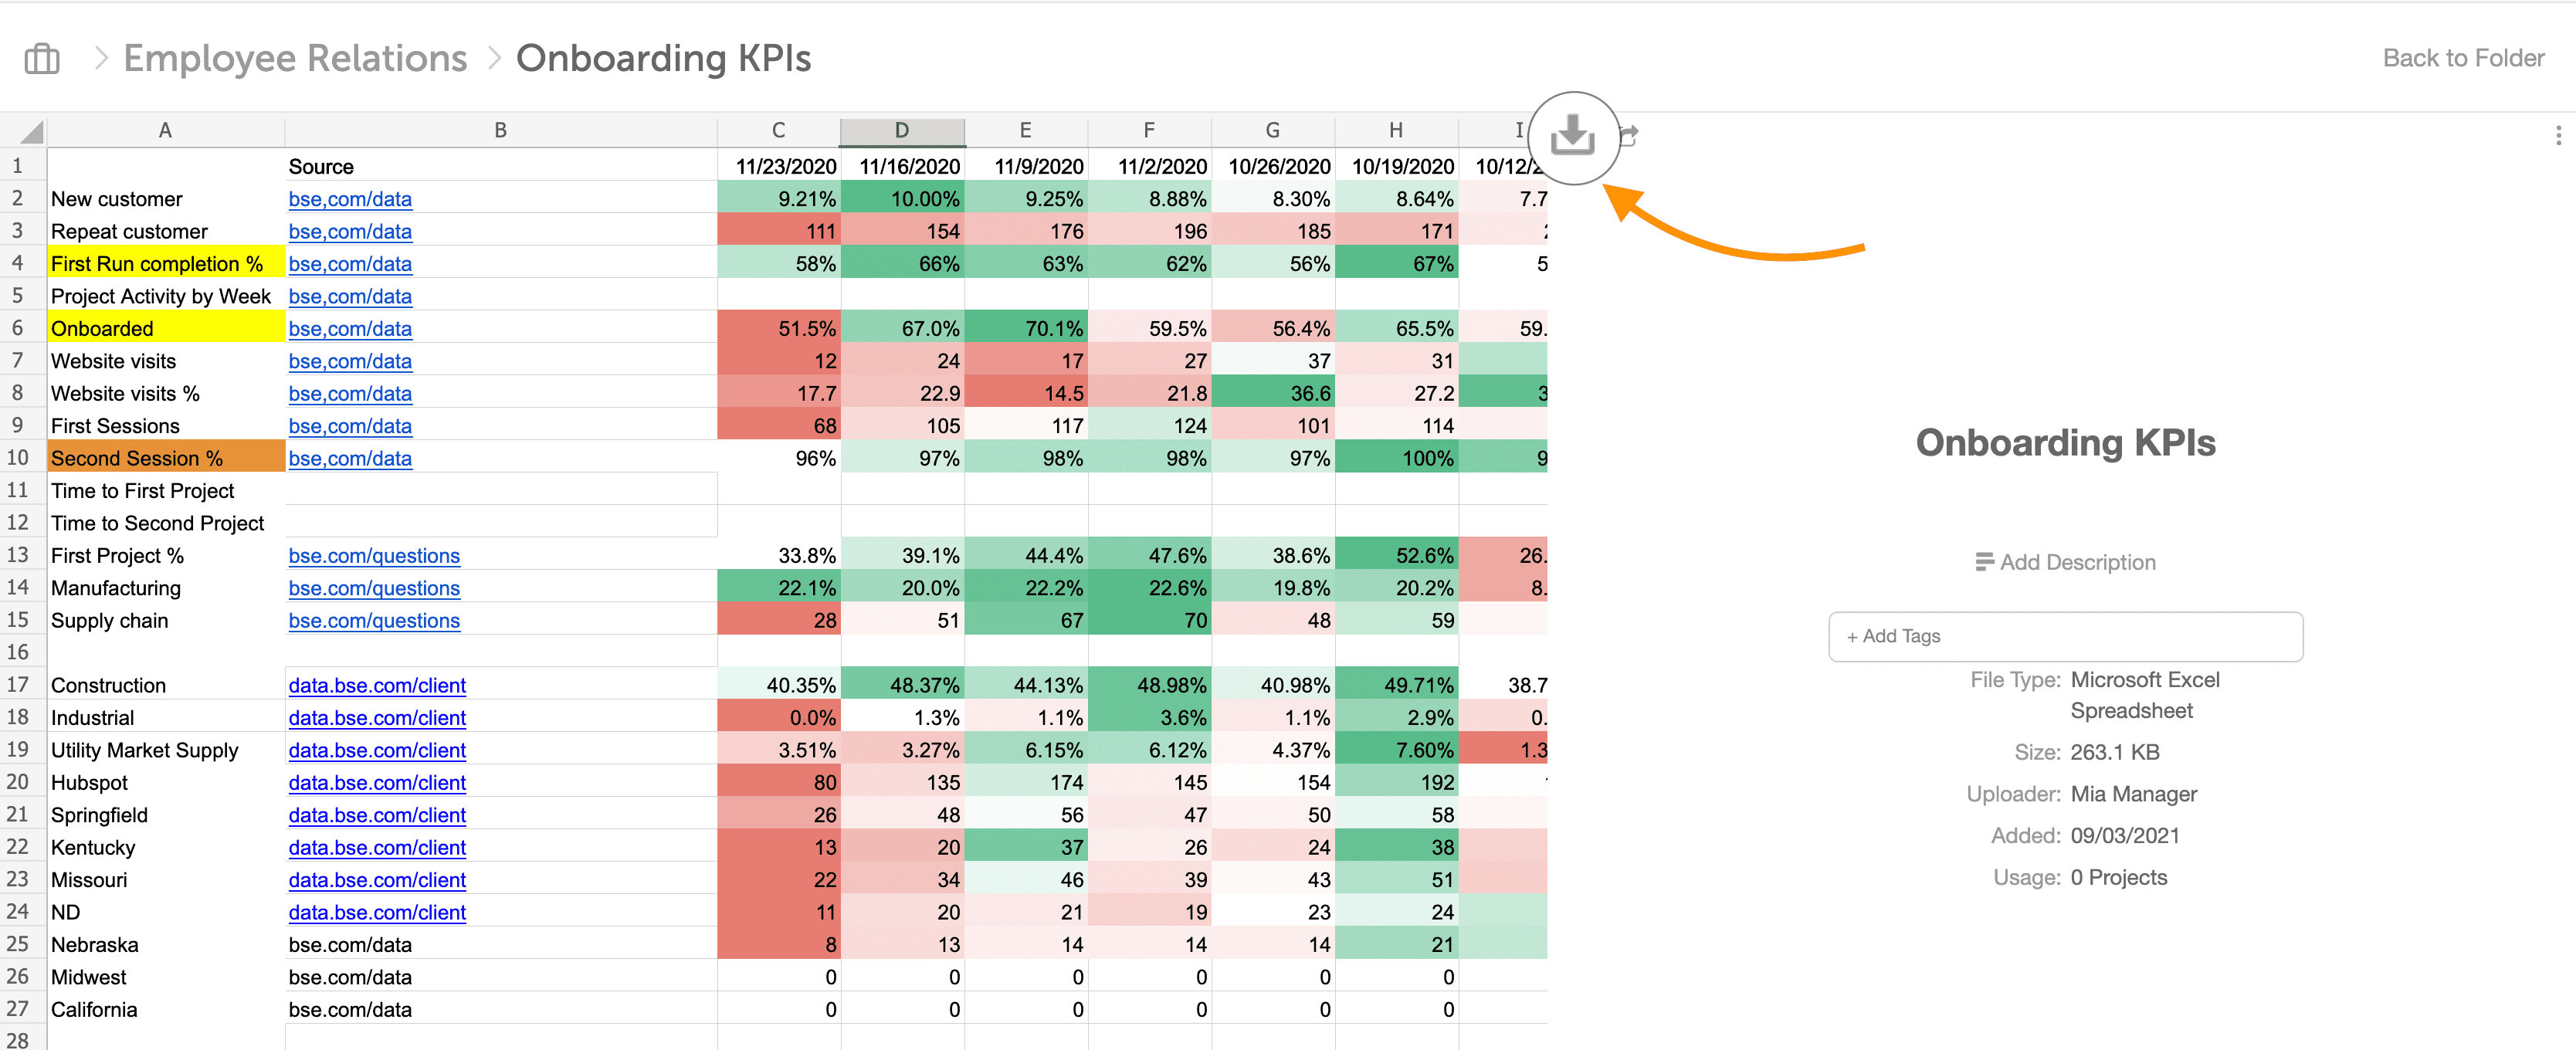This screenshot has height=1050, width=2576.
Task: Open data.bse.com/client link for Construction
Action: coord(377,685)
